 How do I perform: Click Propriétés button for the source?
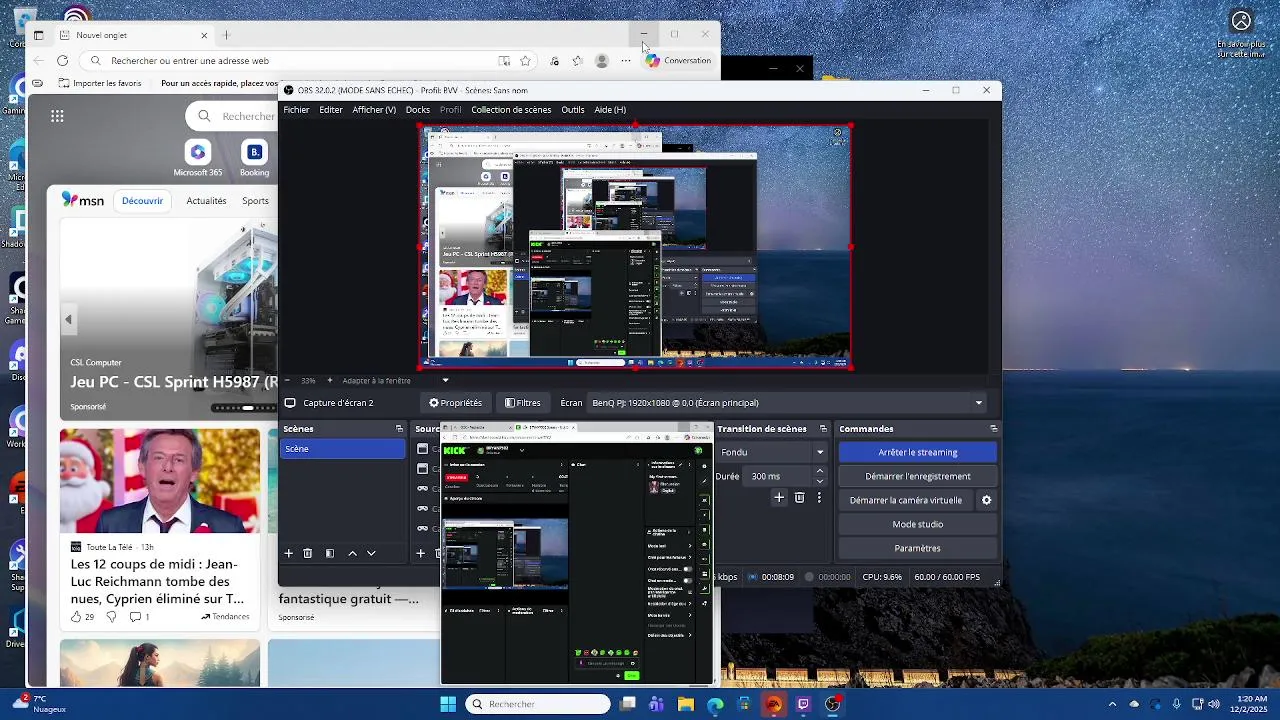(x=456, y=403)
